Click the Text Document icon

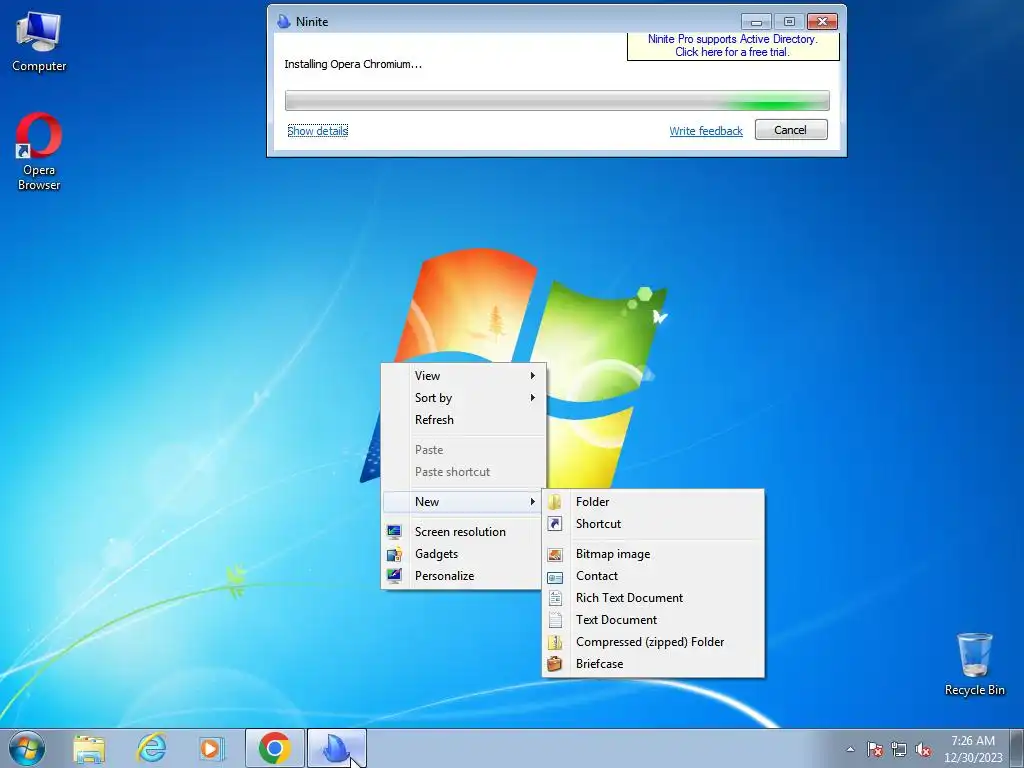(x=555, y=620)
